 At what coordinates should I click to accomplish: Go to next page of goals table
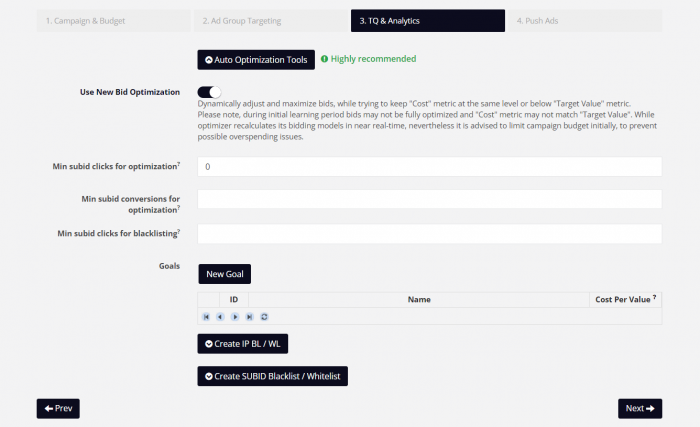(235, 317)
